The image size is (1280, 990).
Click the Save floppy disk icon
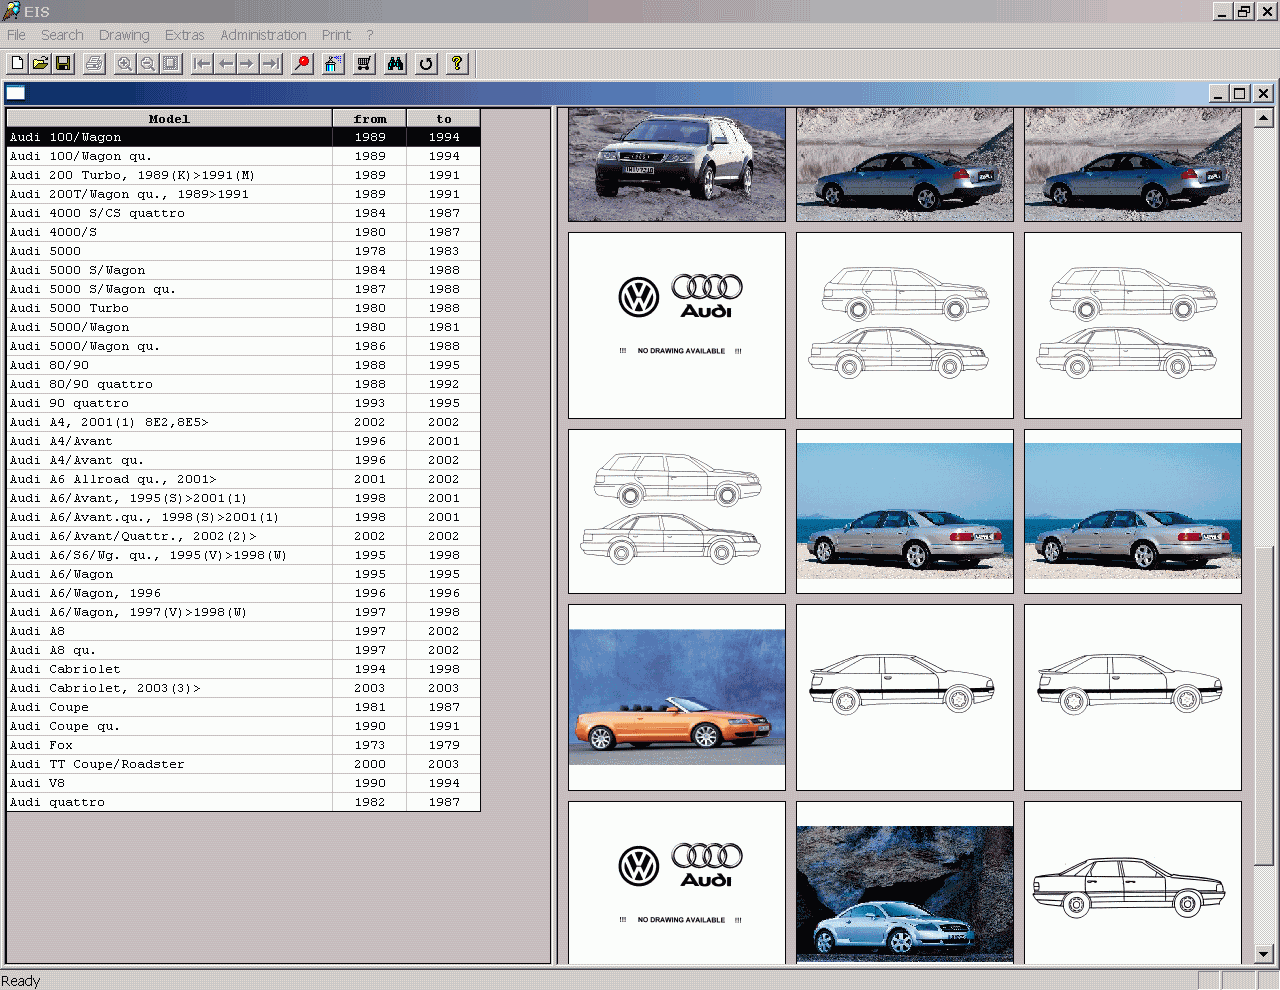(x=63, y=63)
